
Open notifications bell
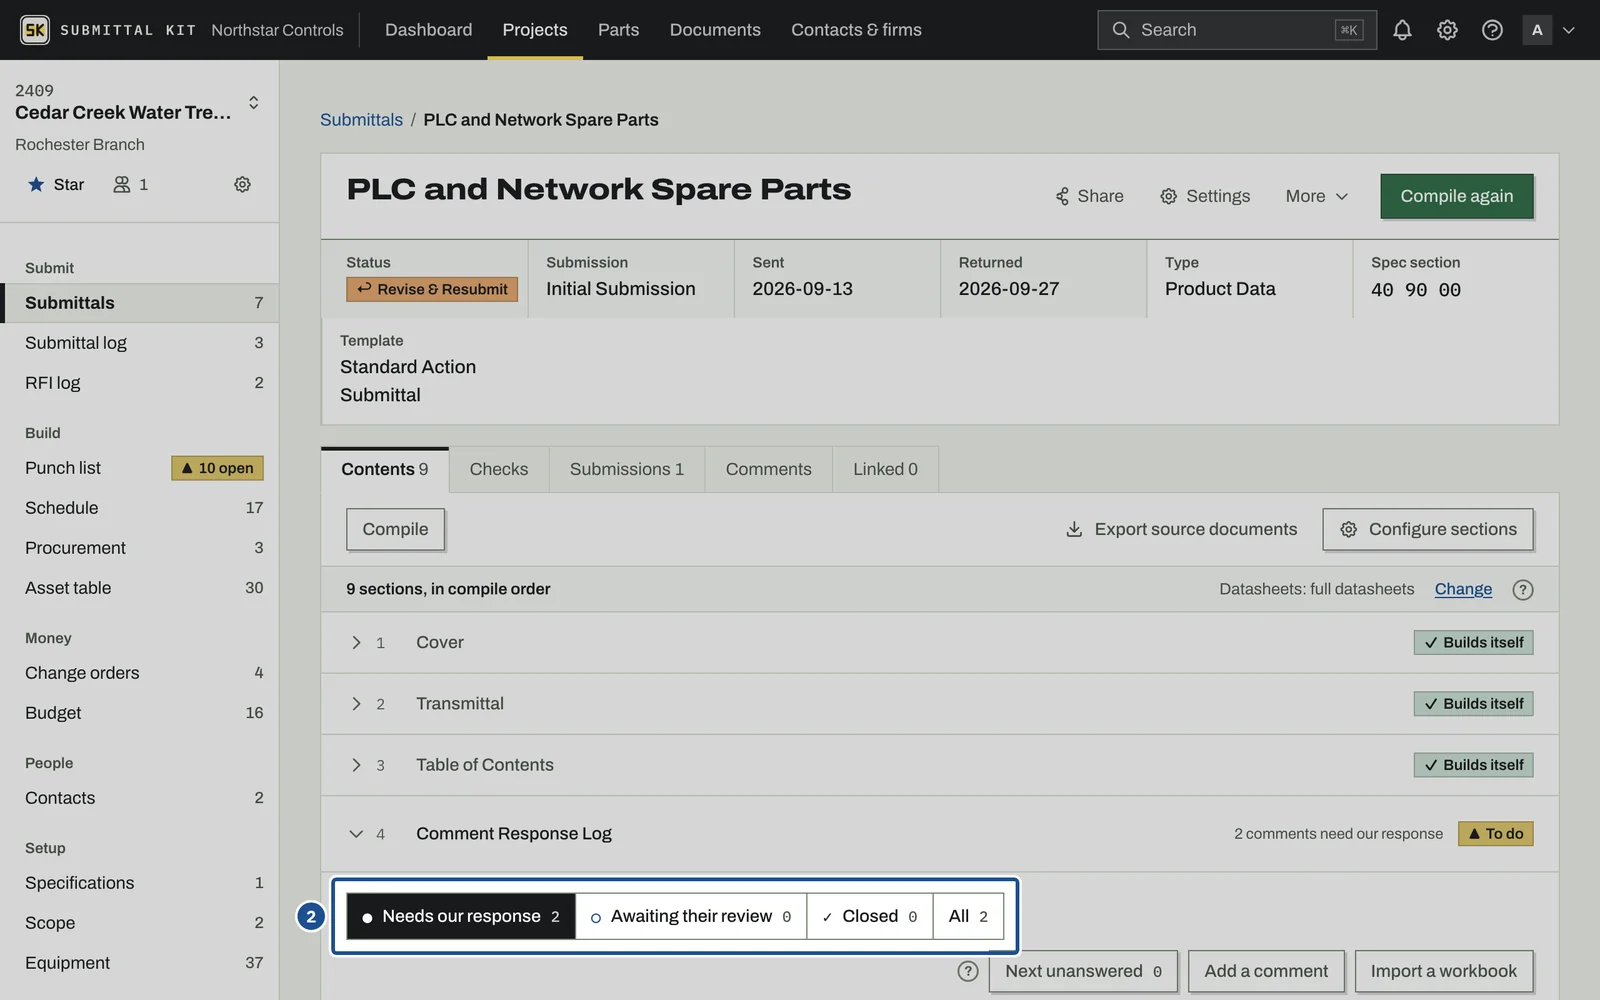tap(1402, 30)
